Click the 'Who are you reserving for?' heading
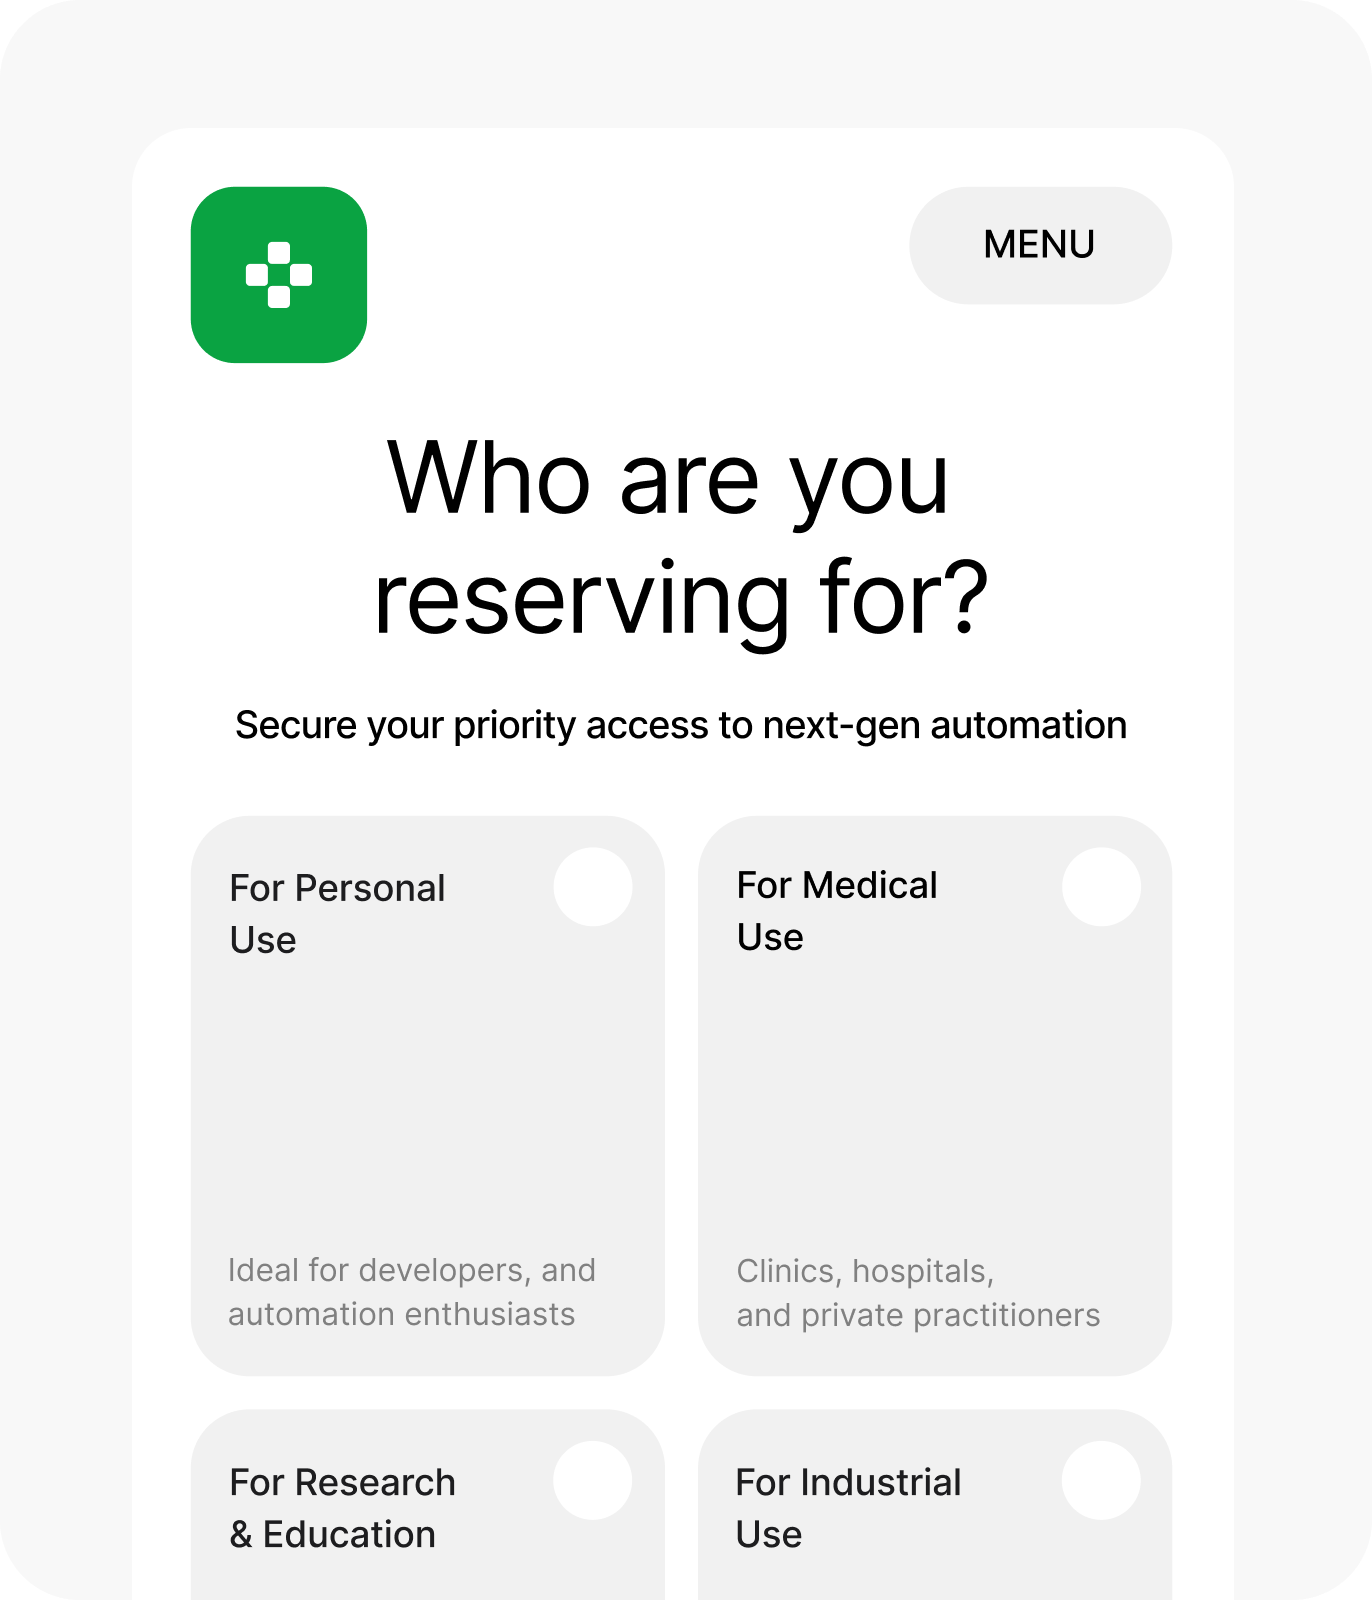This screenshot has width=1372, height=1600. 681,538
